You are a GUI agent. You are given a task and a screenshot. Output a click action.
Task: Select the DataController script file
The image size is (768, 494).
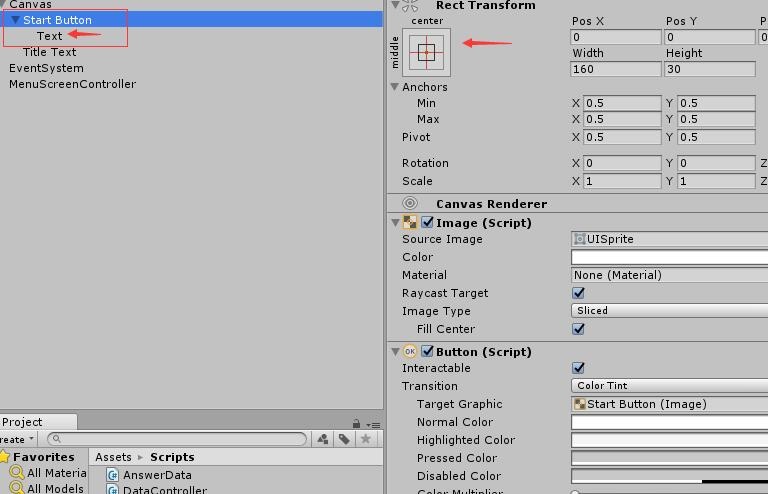coord(165,490)
